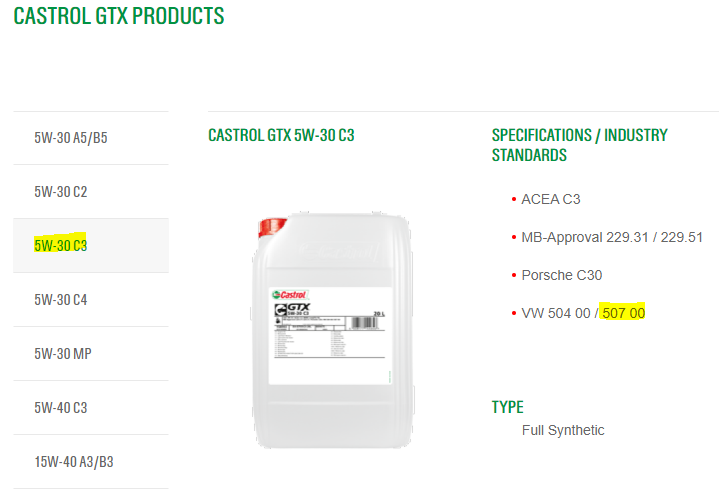Click the Castrol GTX jerrycan product image
The width and height of the screenshot is (719, 495).
coord(332,330)
